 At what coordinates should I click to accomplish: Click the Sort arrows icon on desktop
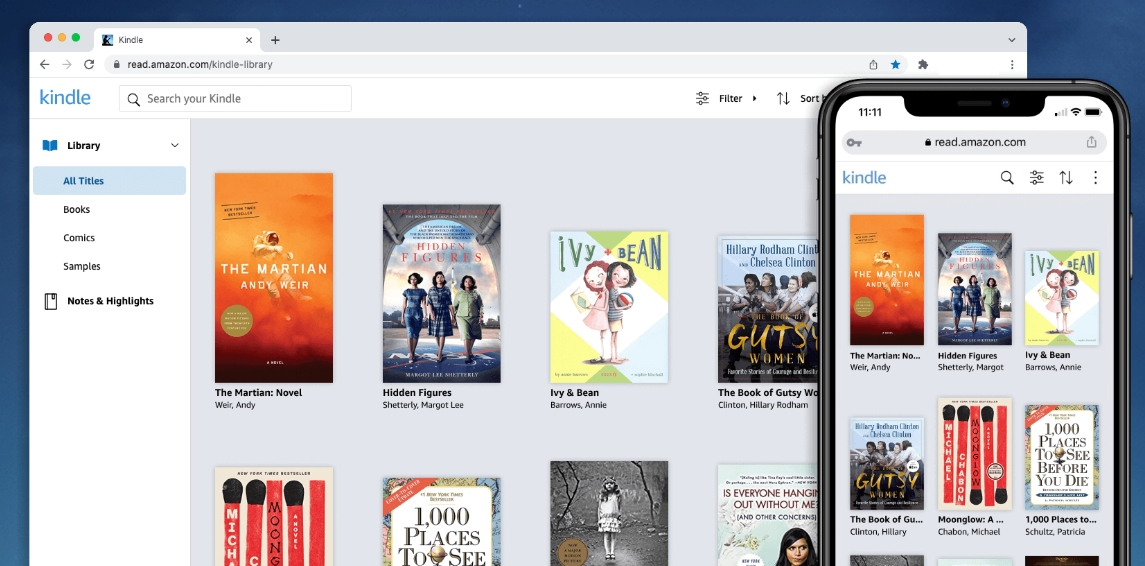tap(783, 99)
